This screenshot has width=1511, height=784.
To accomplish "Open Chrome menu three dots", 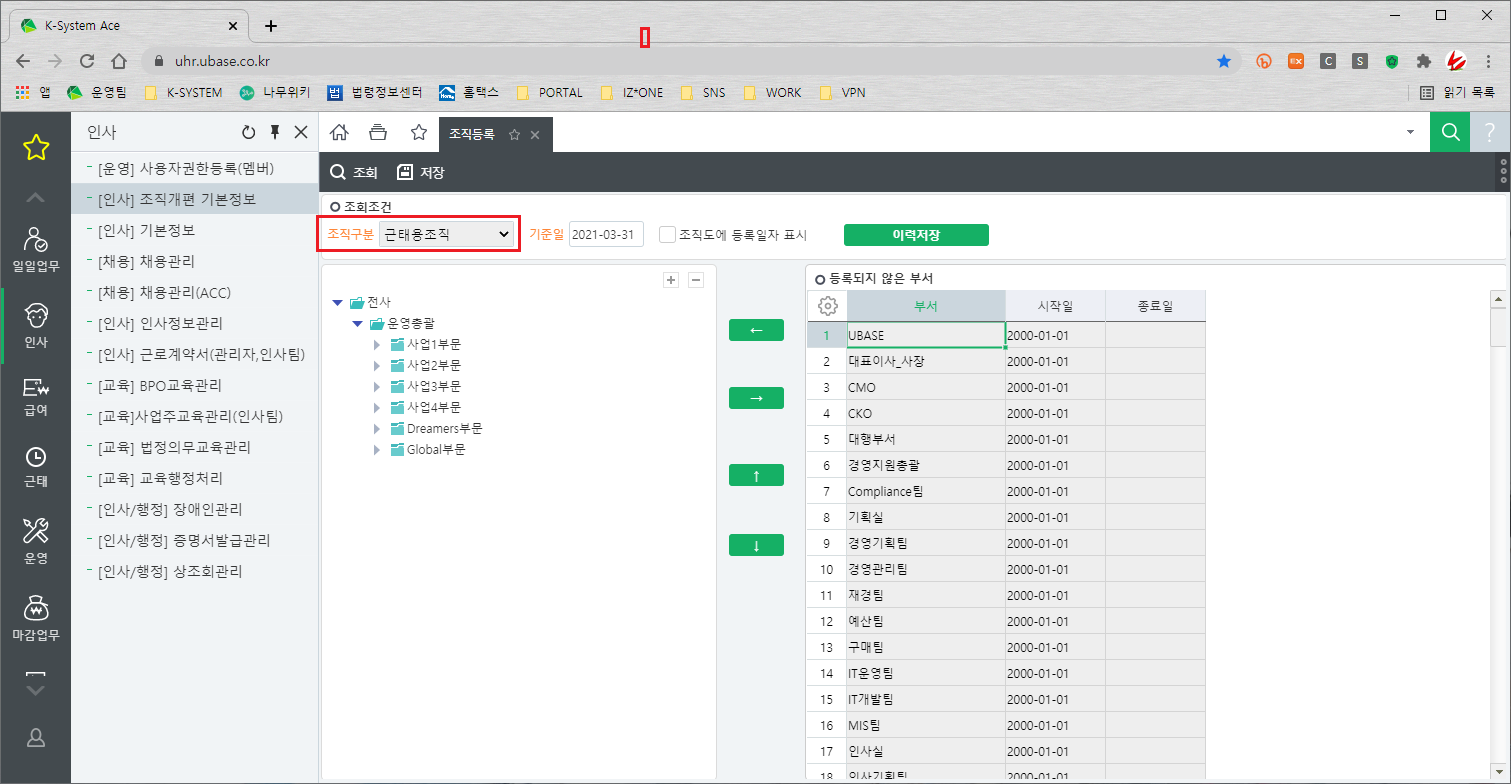I will [x=1489, y=61].
